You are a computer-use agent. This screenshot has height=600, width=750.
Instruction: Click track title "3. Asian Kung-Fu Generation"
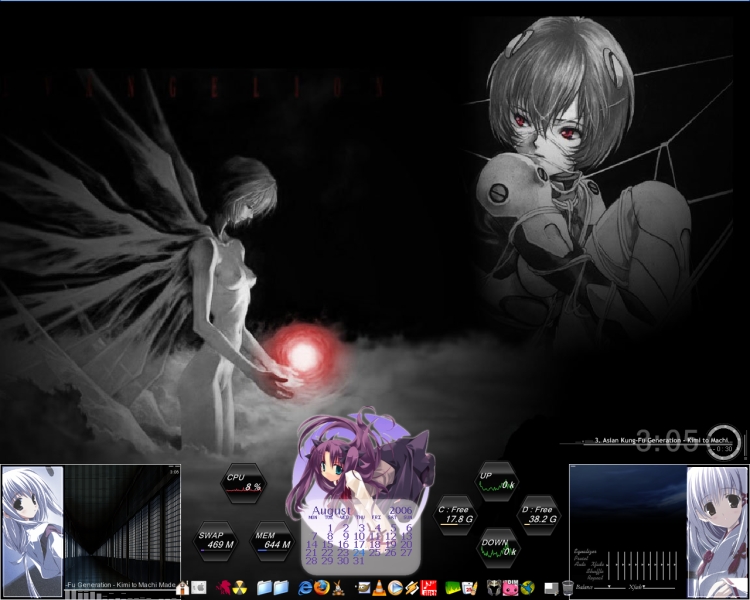tap(640, 440)
